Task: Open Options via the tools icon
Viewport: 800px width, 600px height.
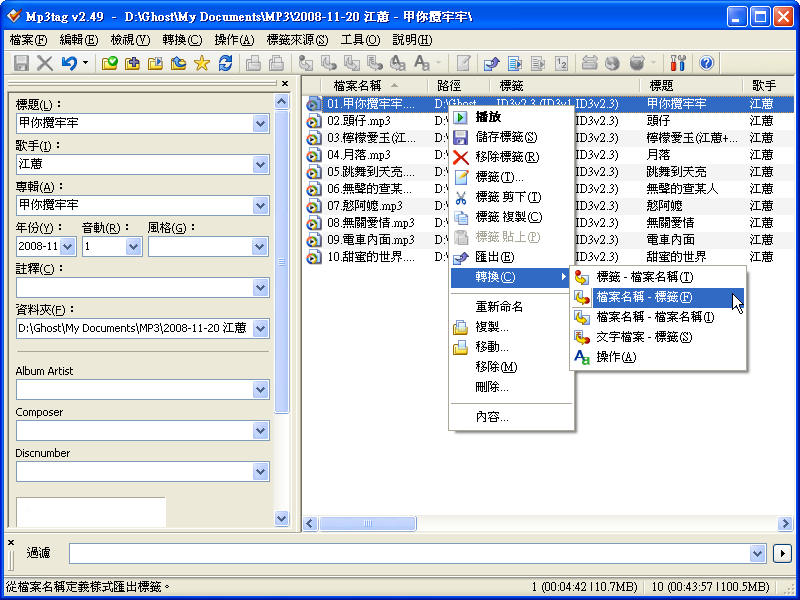Action: (x=678, y=63)
